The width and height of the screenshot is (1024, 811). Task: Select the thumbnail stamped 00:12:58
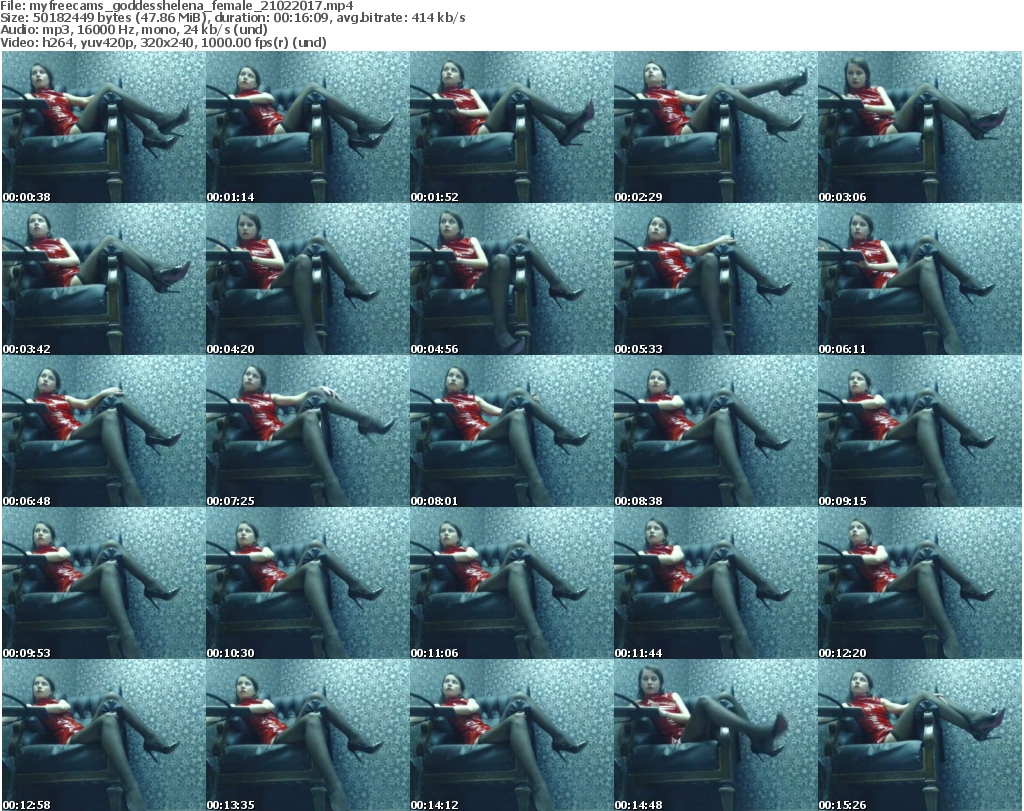tap(104, 735)
